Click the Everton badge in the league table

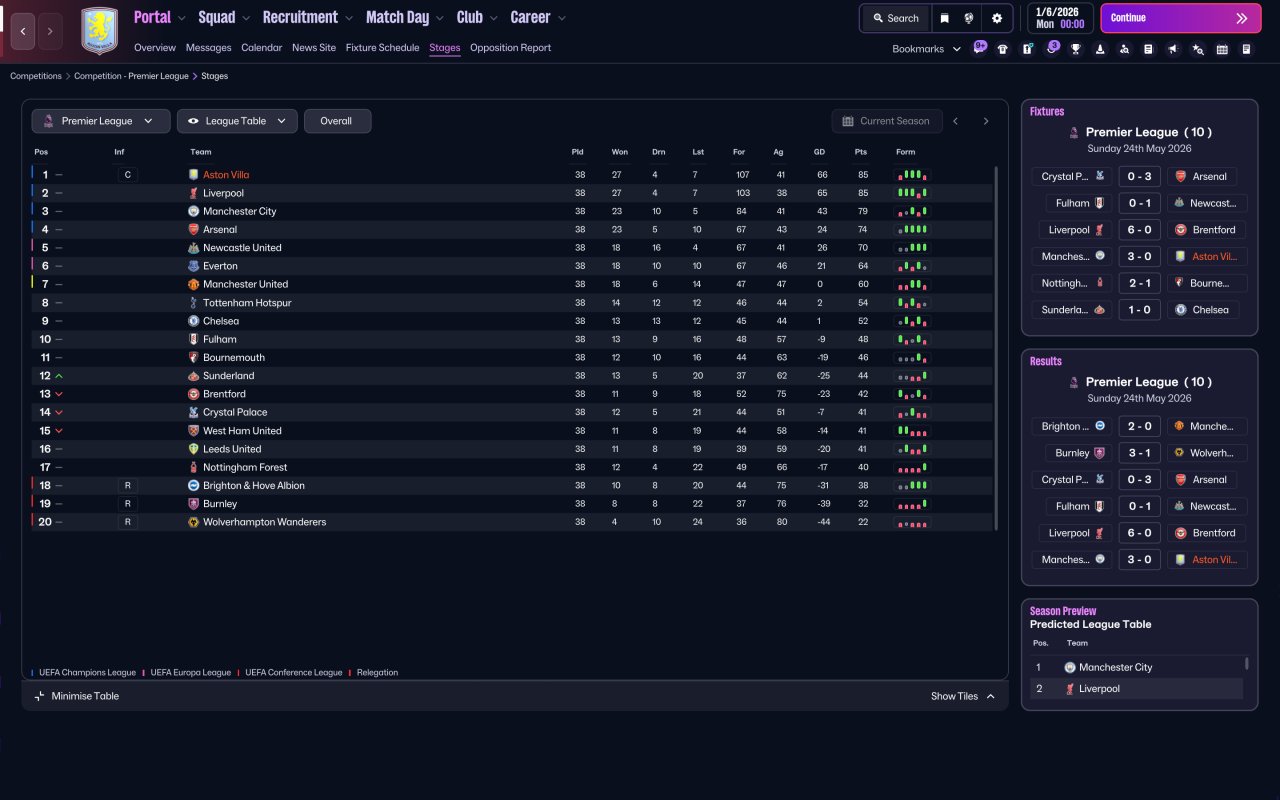pos(194,266)
